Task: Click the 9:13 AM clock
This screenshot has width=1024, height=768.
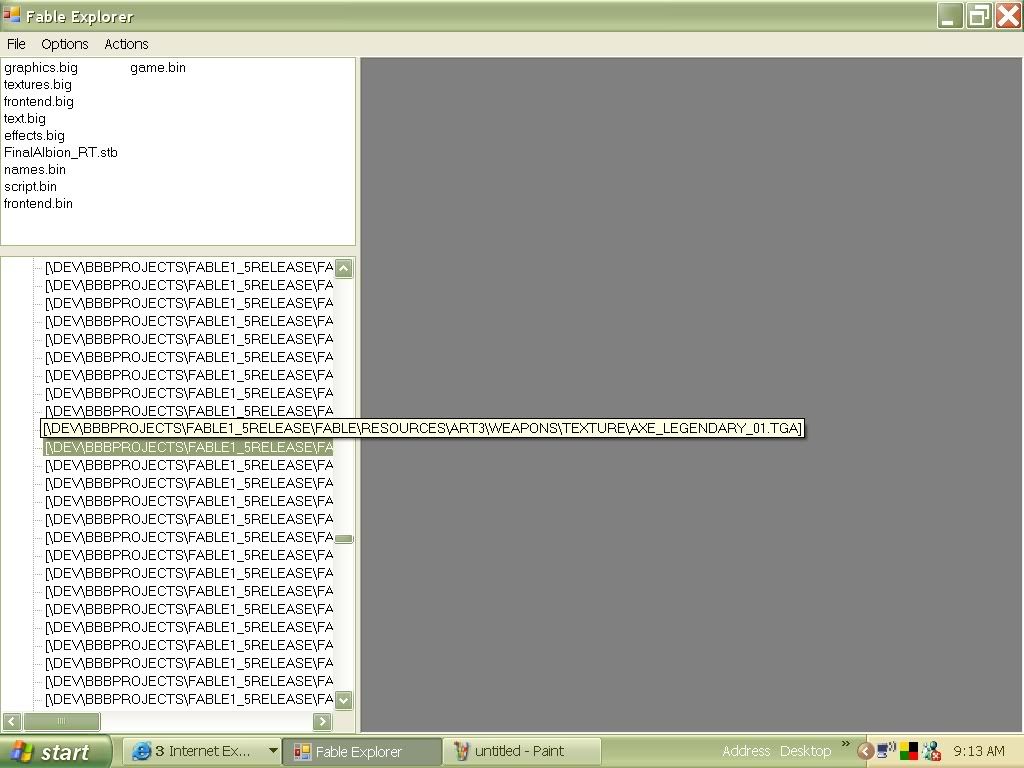Action: 979,751
